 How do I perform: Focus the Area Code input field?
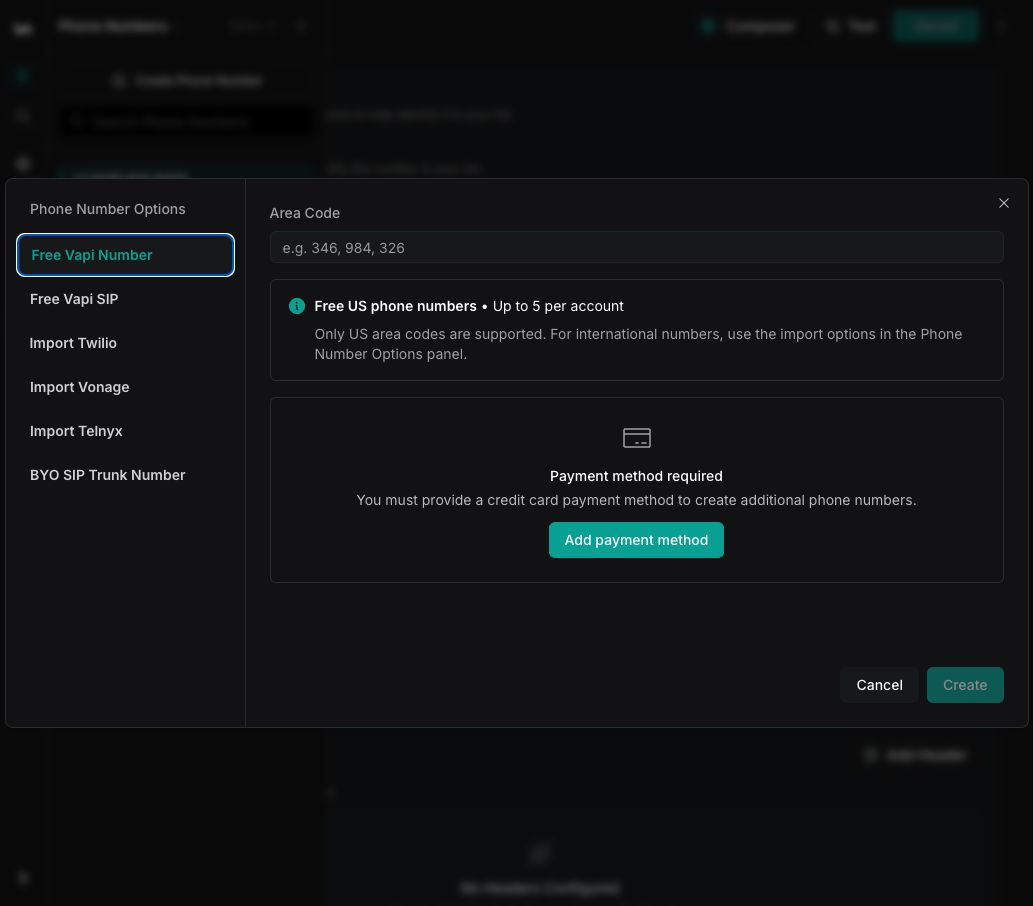click(636, 248)
